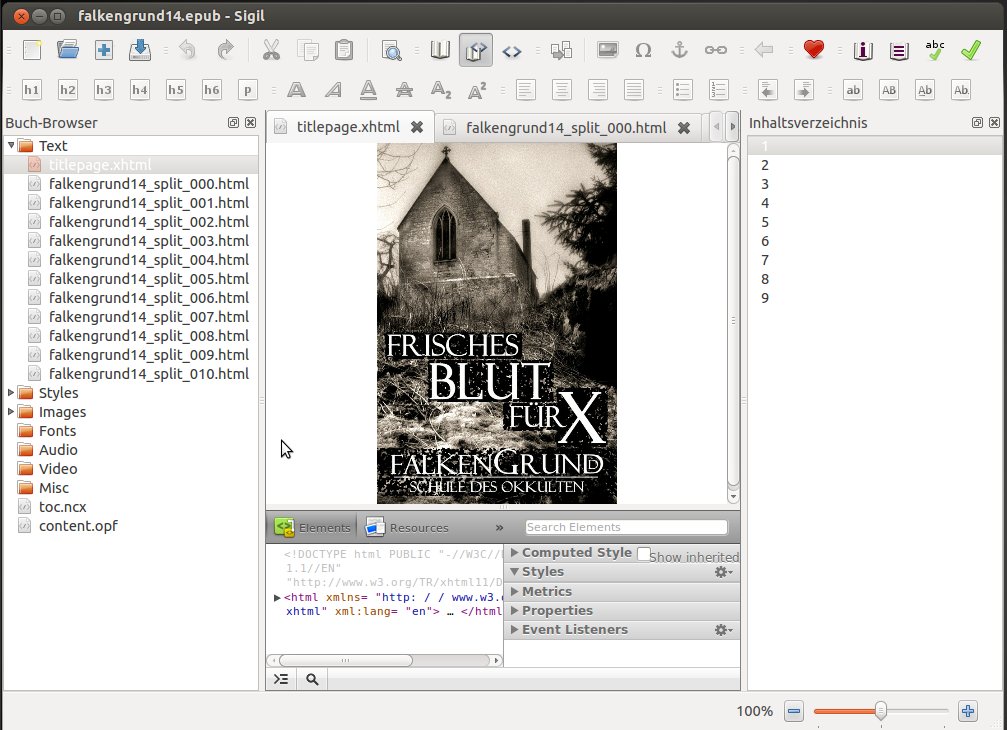Click the Insert Anchor icon
This screenshot has height=730, width=1007.
pos(679,50)
